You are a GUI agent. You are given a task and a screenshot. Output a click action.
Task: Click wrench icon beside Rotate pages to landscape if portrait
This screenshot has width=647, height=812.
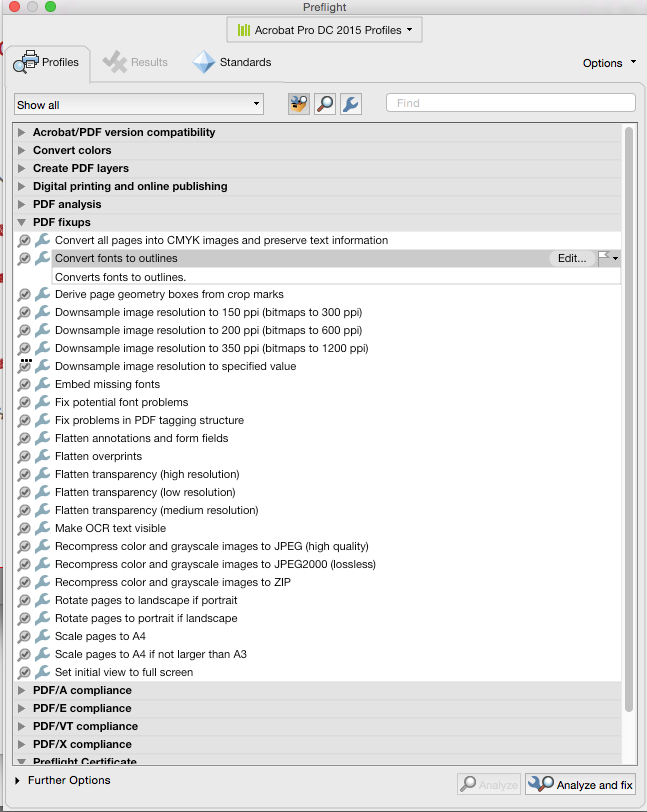[42, 600]
